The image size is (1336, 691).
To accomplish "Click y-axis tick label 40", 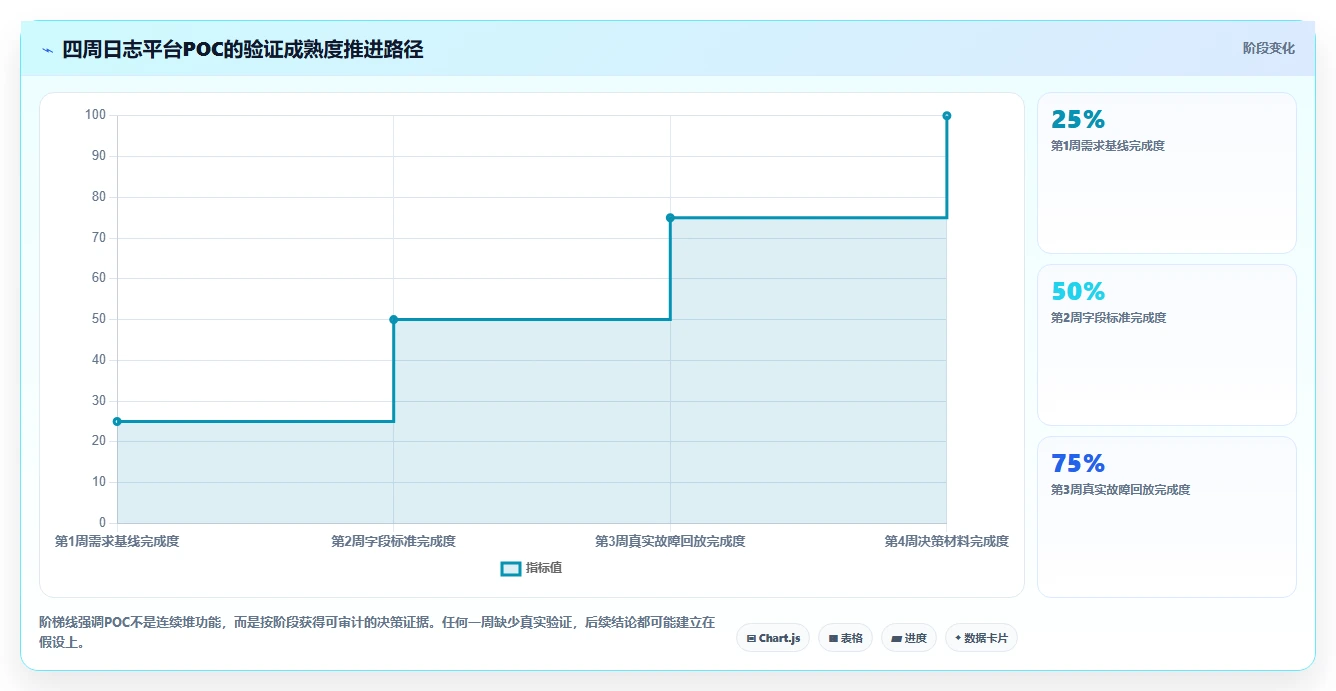I will (x=98, y=360).
